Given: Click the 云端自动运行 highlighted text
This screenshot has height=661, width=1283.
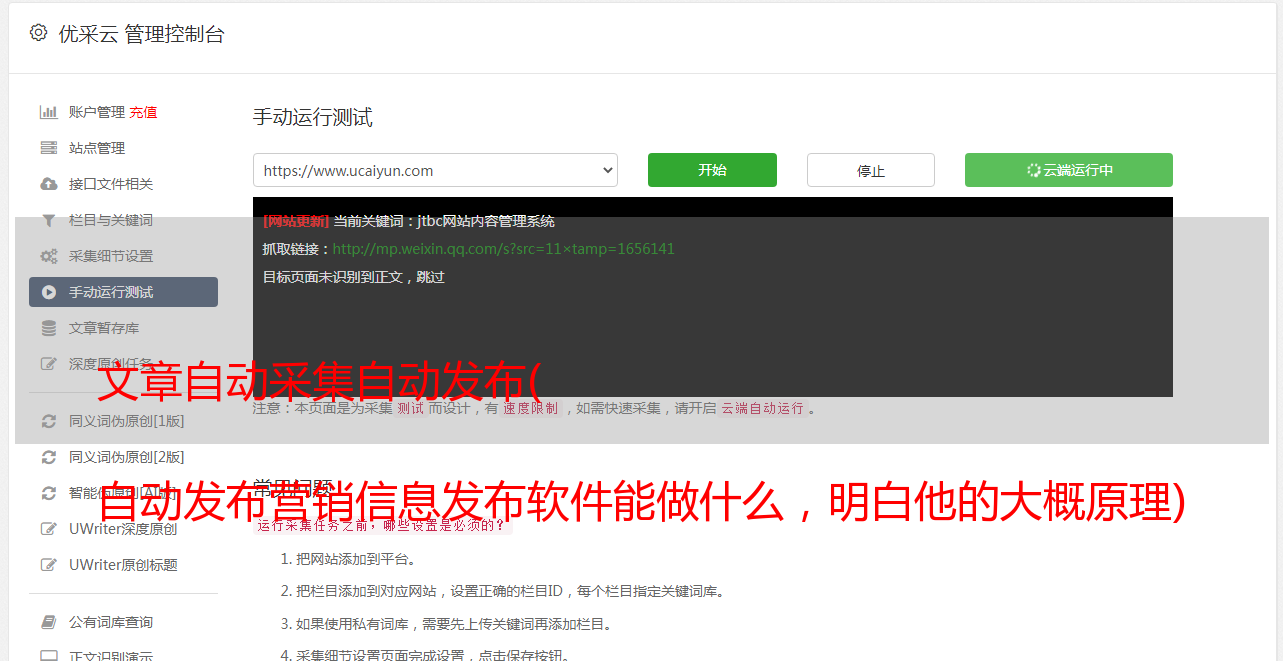Looking at the screenshot, I should [x=763, y=408].
